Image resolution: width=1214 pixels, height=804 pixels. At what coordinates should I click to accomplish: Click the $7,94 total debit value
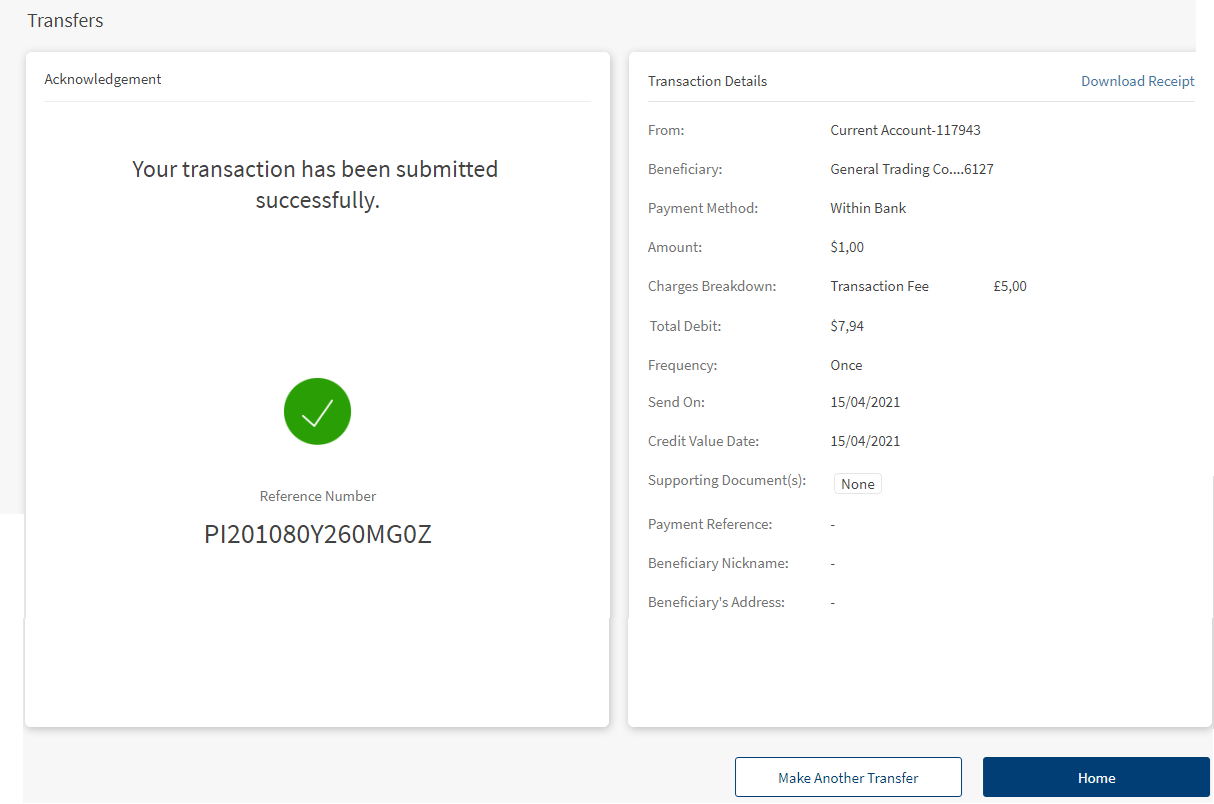pos(847,326)
